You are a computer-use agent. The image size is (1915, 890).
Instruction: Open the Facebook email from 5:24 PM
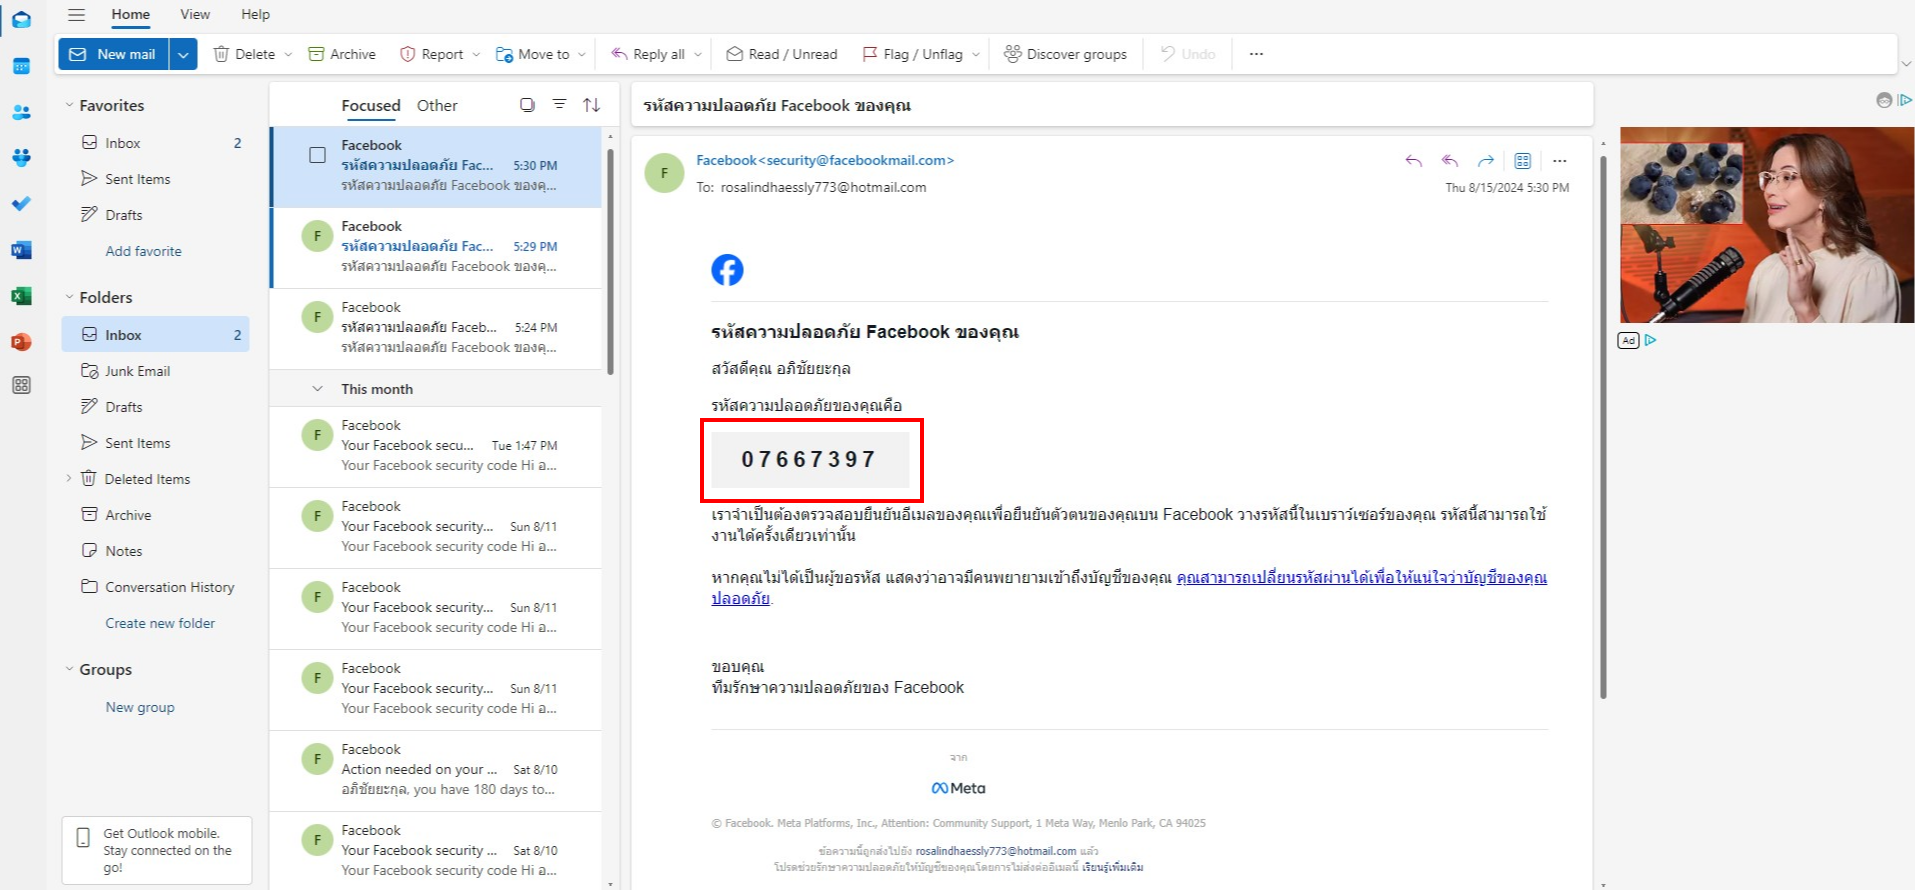tap(436, 328)
